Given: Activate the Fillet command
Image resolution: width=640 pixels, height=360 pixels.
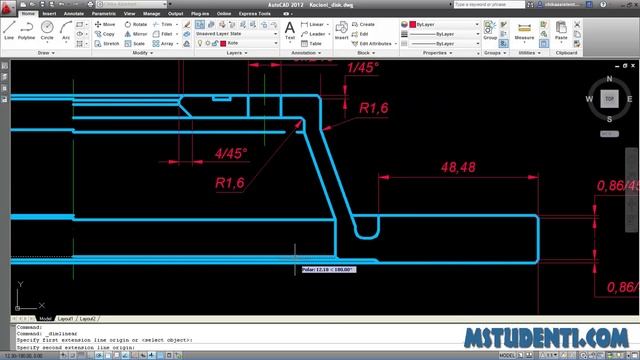Looking at the screenshot, I should pyautogui.click(x=163, y=34).
